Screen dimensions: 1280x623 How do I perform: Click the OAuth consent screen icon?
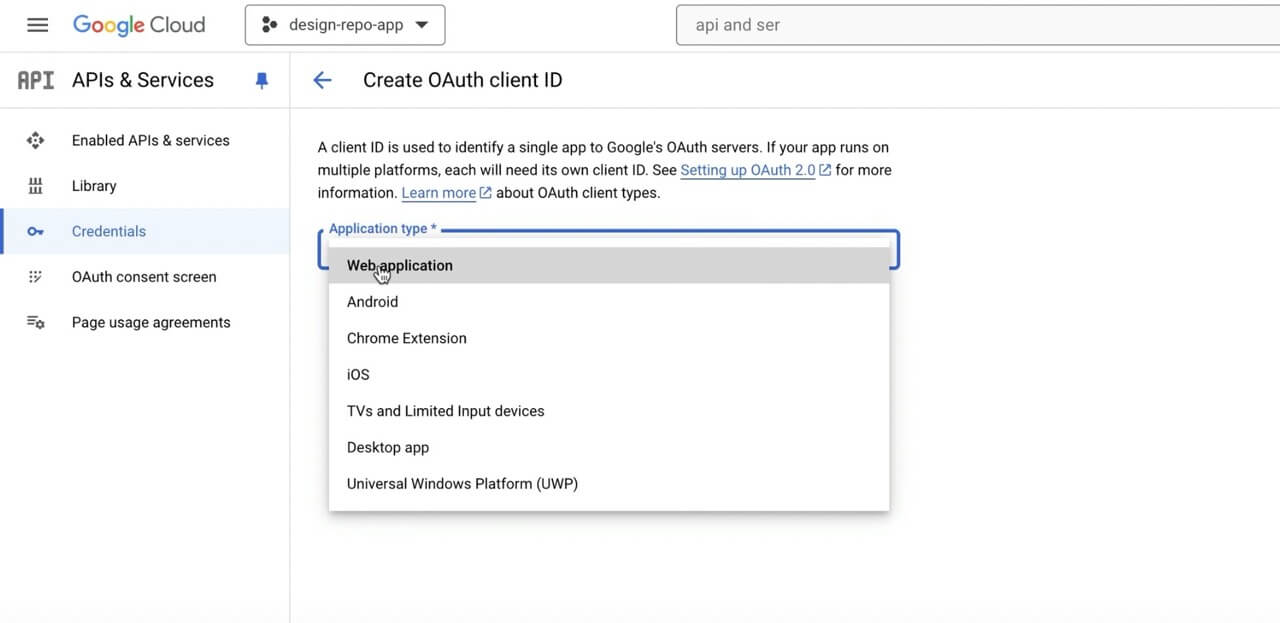coord(36,277)
